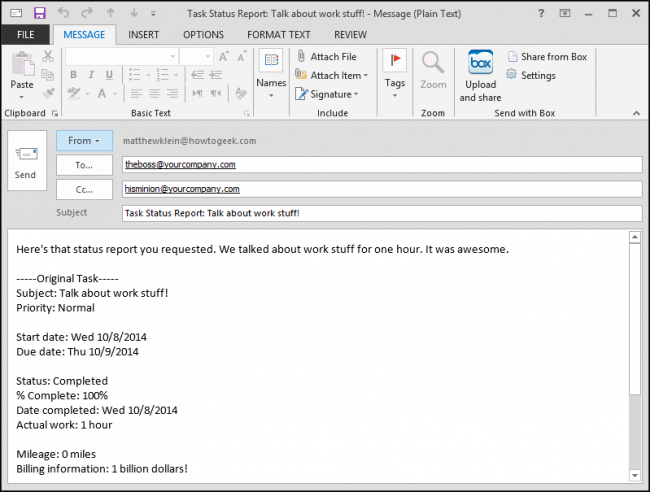Toggle align text left

pyautogui.click(x=136, y=93)
